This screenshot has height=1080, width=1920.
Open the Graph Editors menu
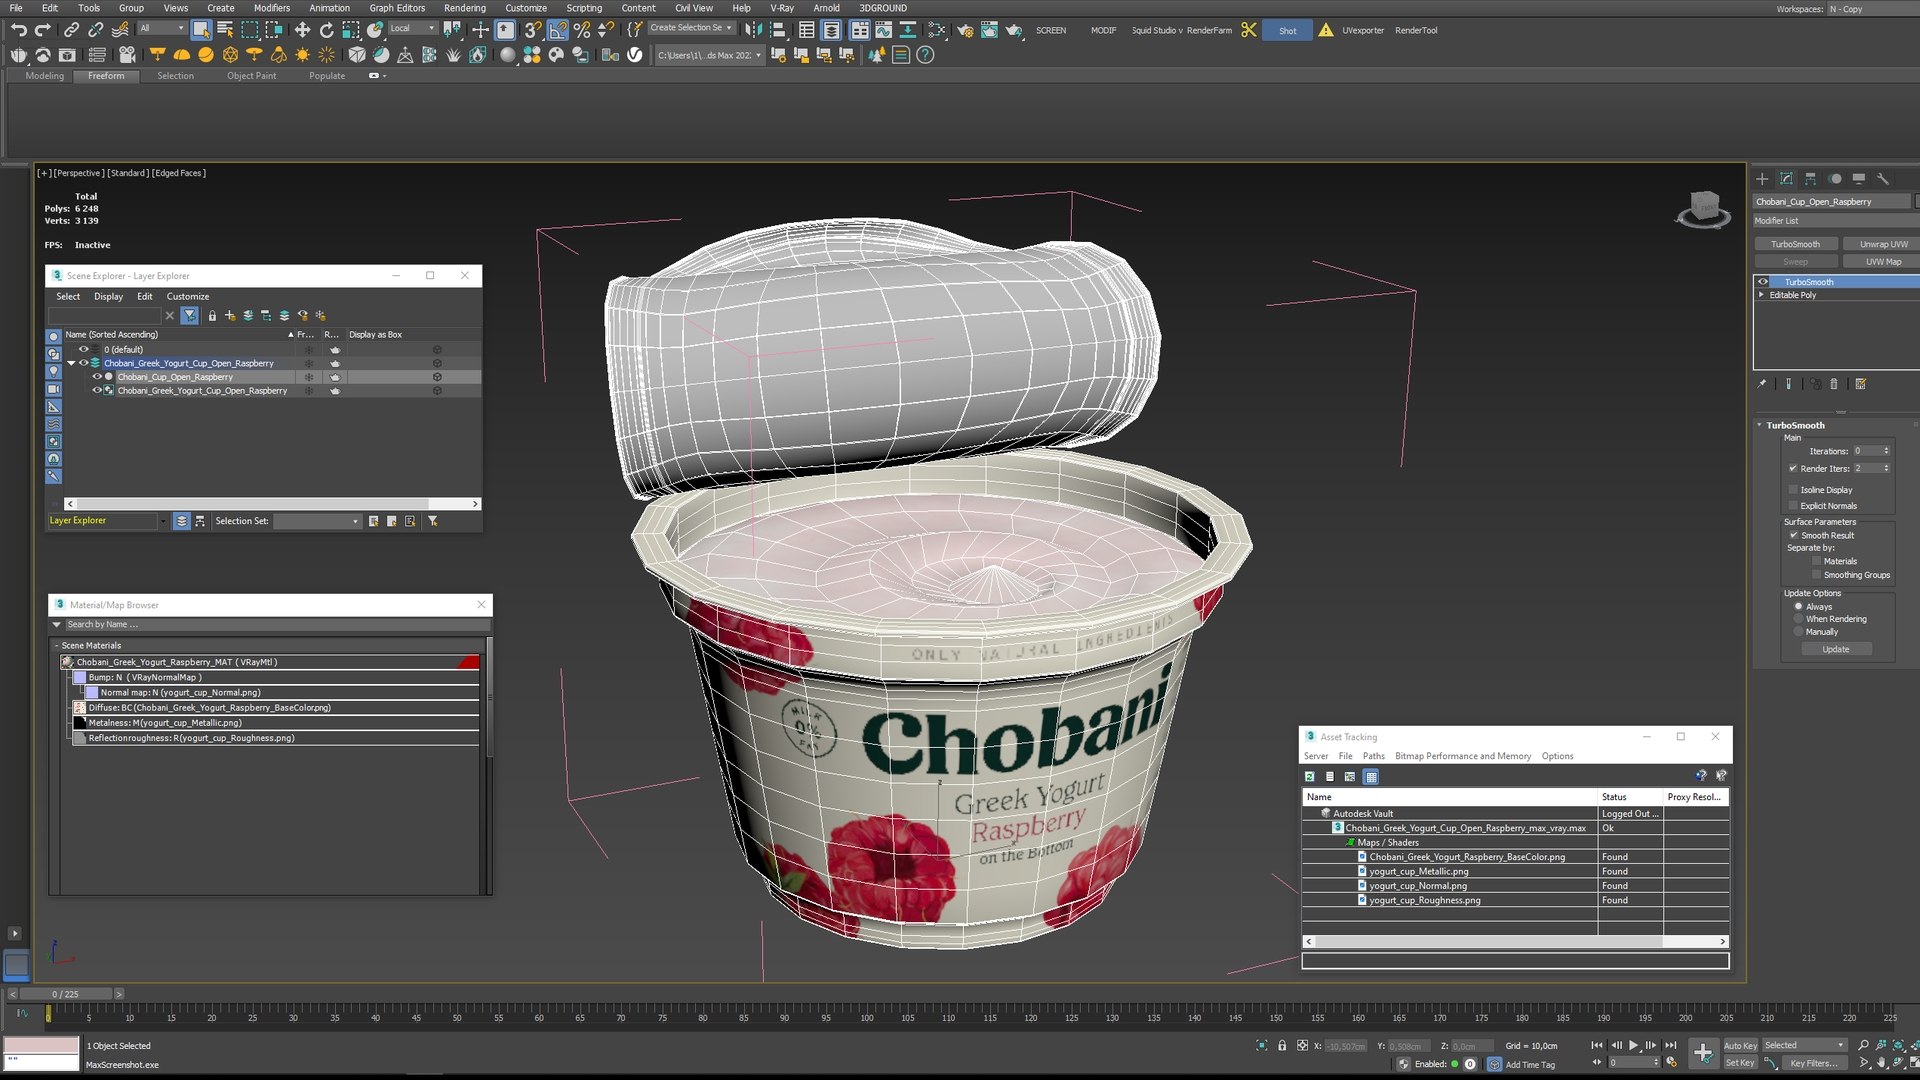[x=397, y=8]
